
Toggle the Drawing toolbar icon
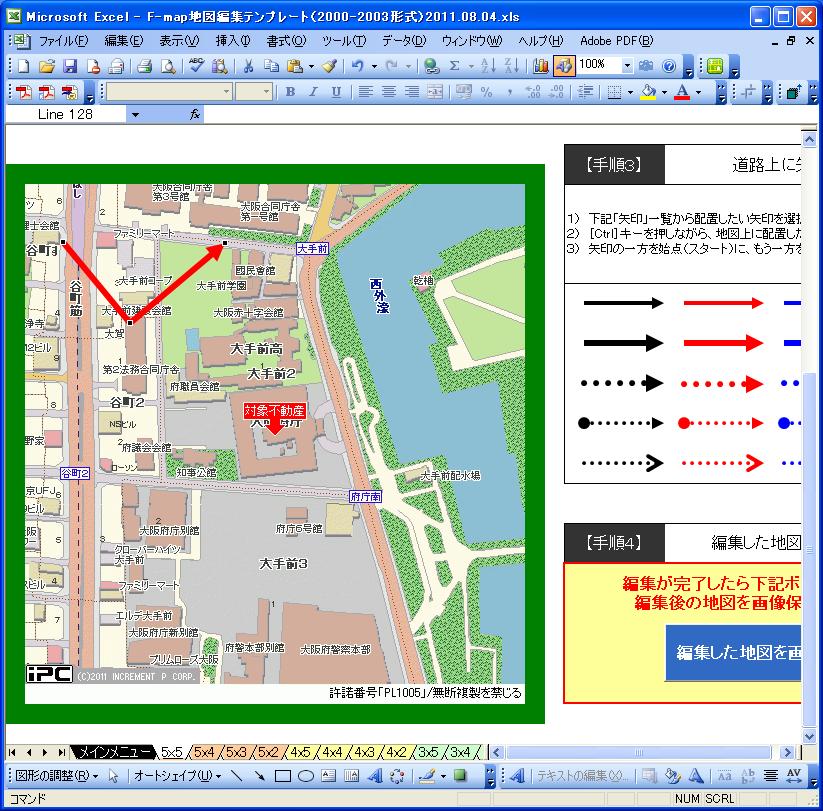564,66
